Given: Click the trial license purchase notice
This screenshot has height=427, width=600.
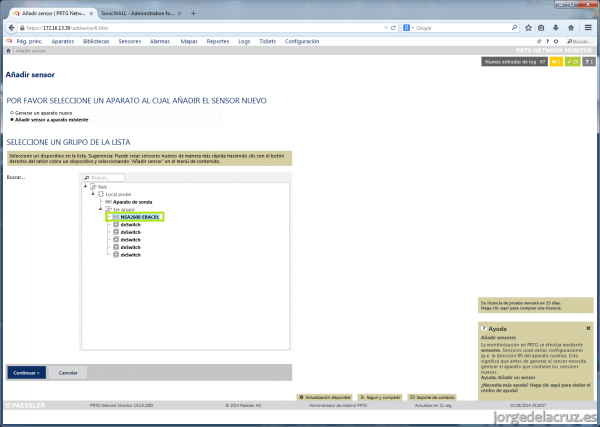Looking at the screenshot, I should coord(536,305).
